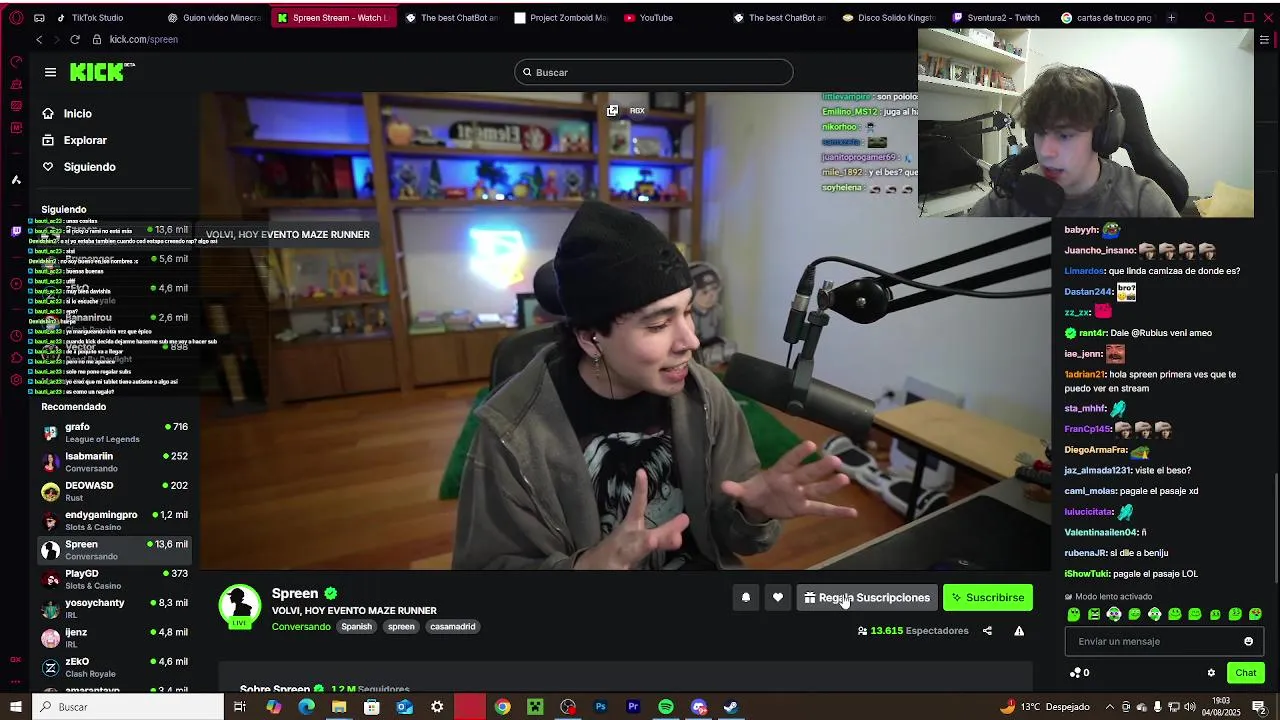Screen dimensions: 1280x720
Task: Click the Spanish tag
Action: point(356,627)
